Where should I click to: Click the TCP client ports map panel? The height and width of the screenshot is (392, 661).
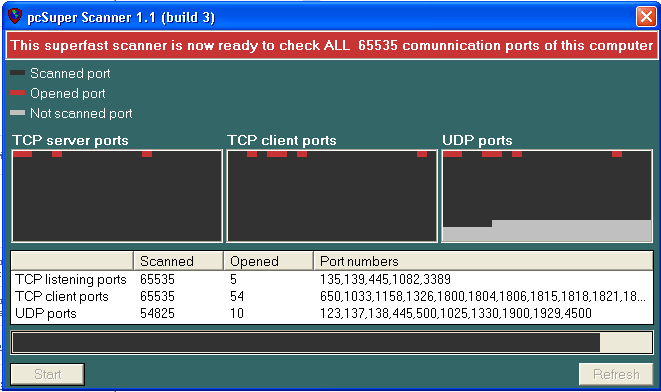coord(332,196)
